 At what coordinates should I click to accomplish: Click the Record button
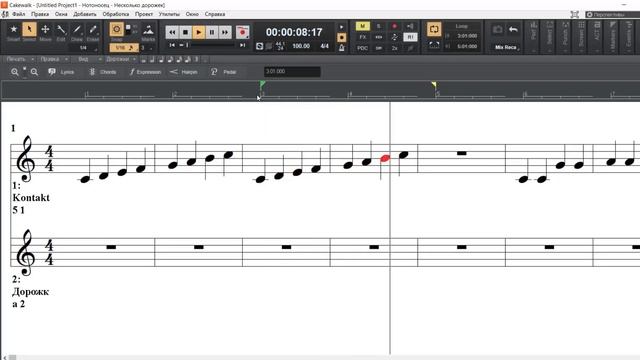click(242, 32)
